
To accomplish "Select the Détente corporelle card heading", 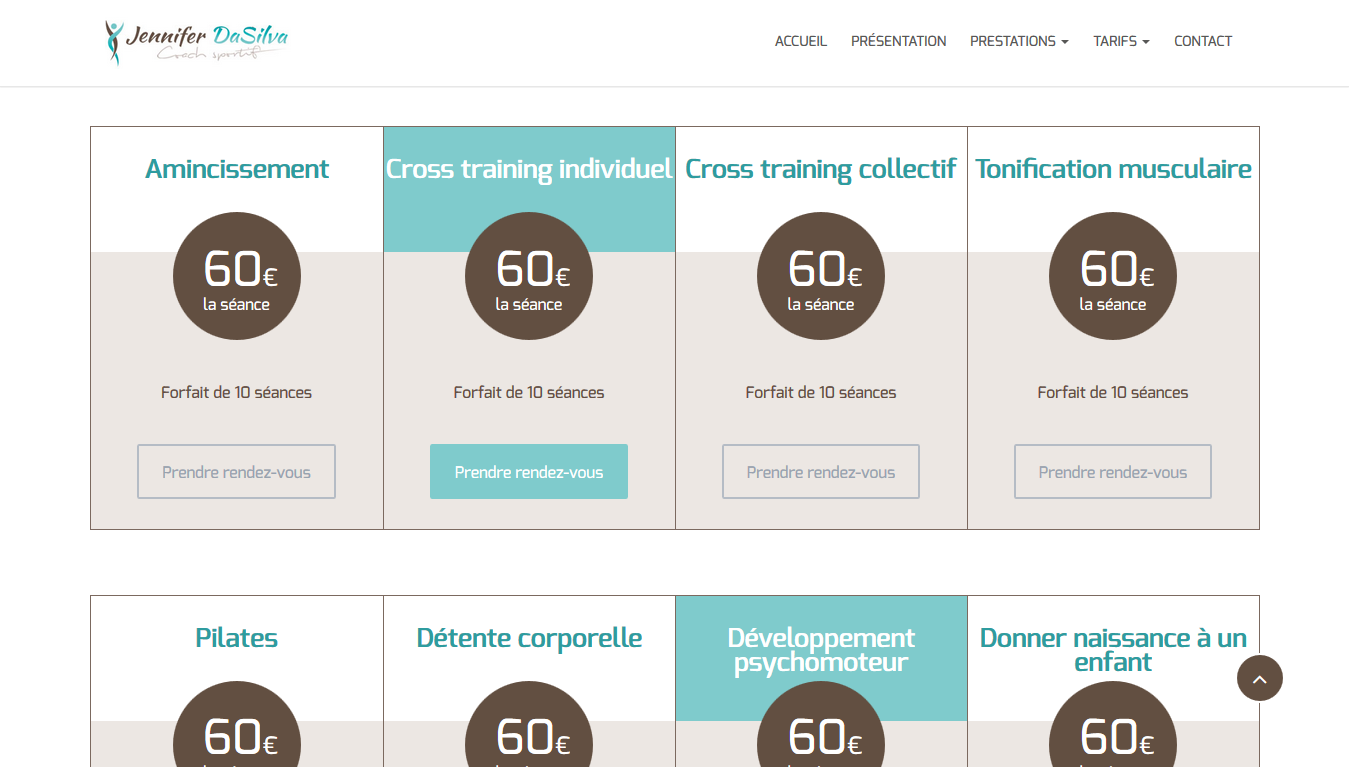I will 528,638.
